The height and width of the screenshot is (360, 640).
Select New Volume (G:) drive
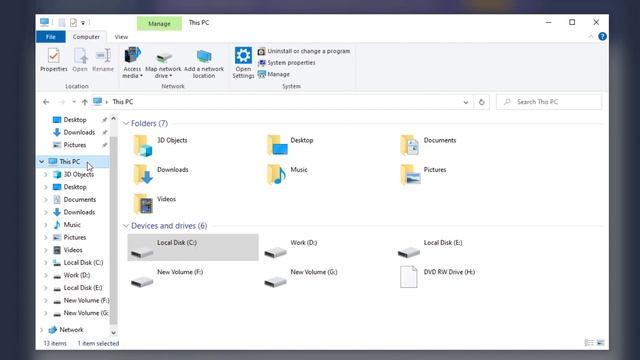(x=300, y=277)
